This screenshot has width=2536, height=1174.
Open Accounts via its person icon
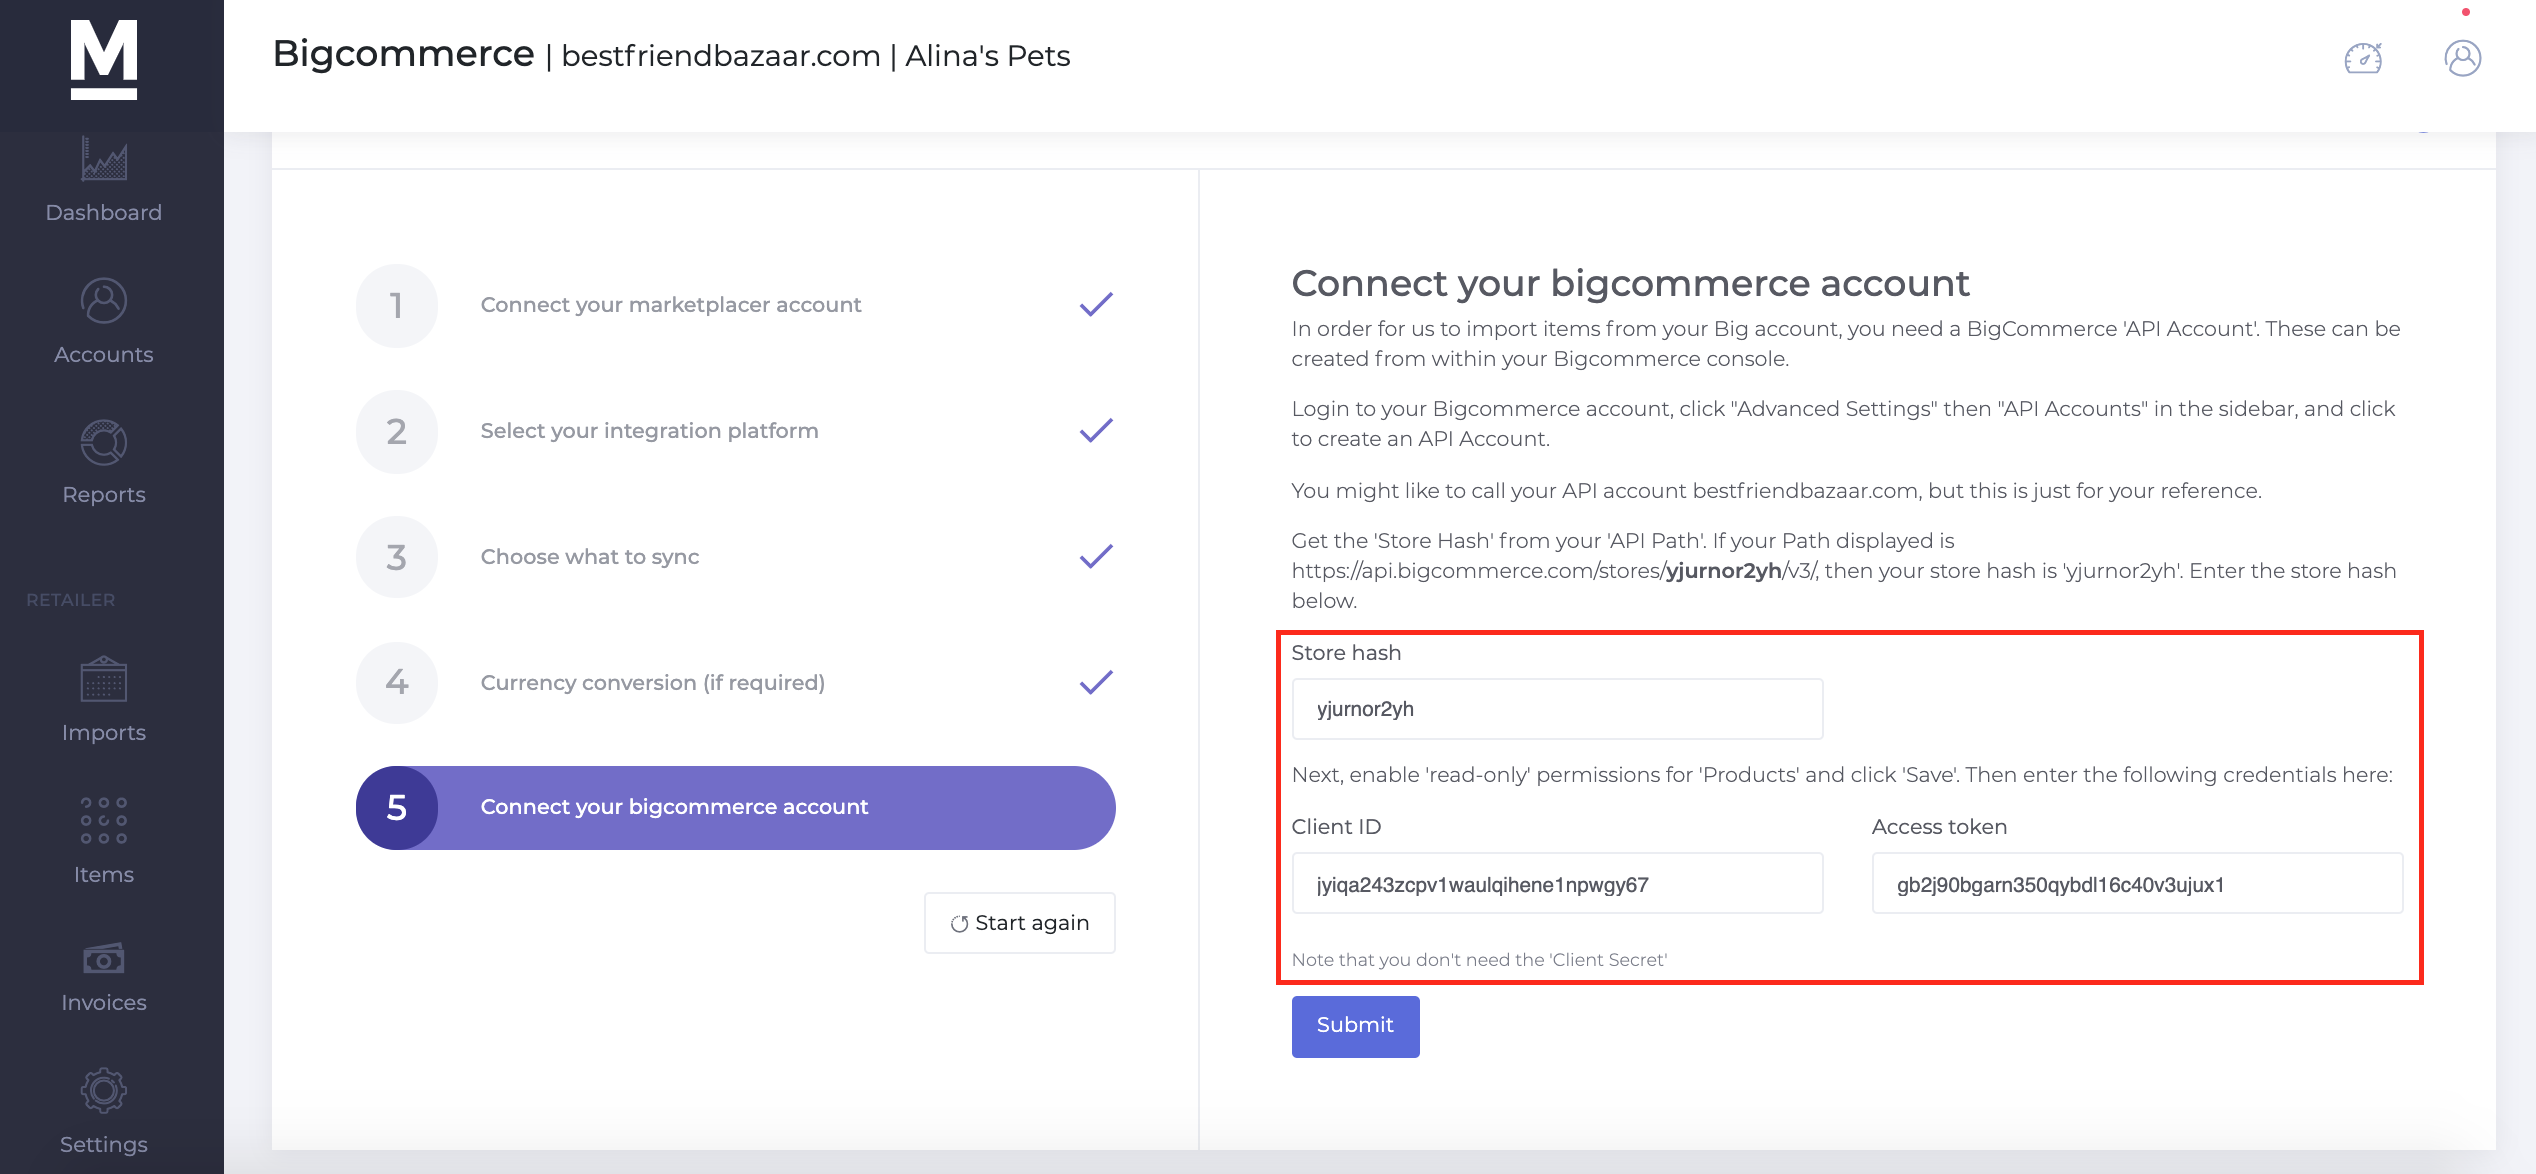coord(104,301)
